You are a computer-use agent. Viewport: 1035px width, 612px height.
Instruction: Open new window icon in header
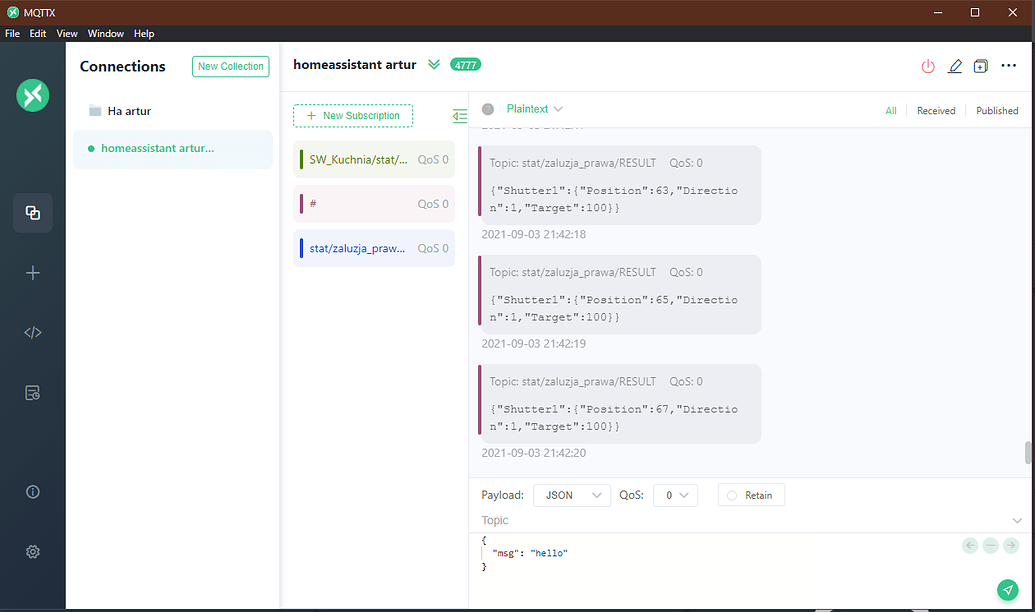pos(981,66)
